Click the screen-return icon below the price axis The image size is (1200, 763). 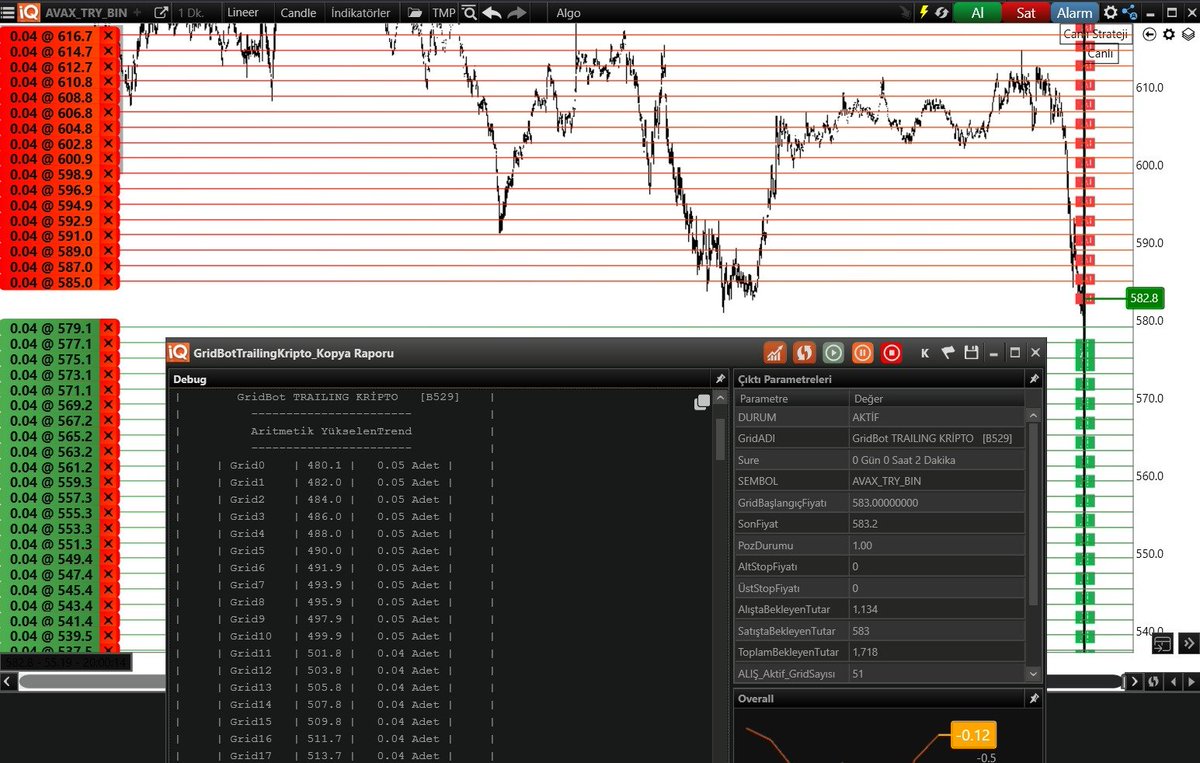point(1162,643)
